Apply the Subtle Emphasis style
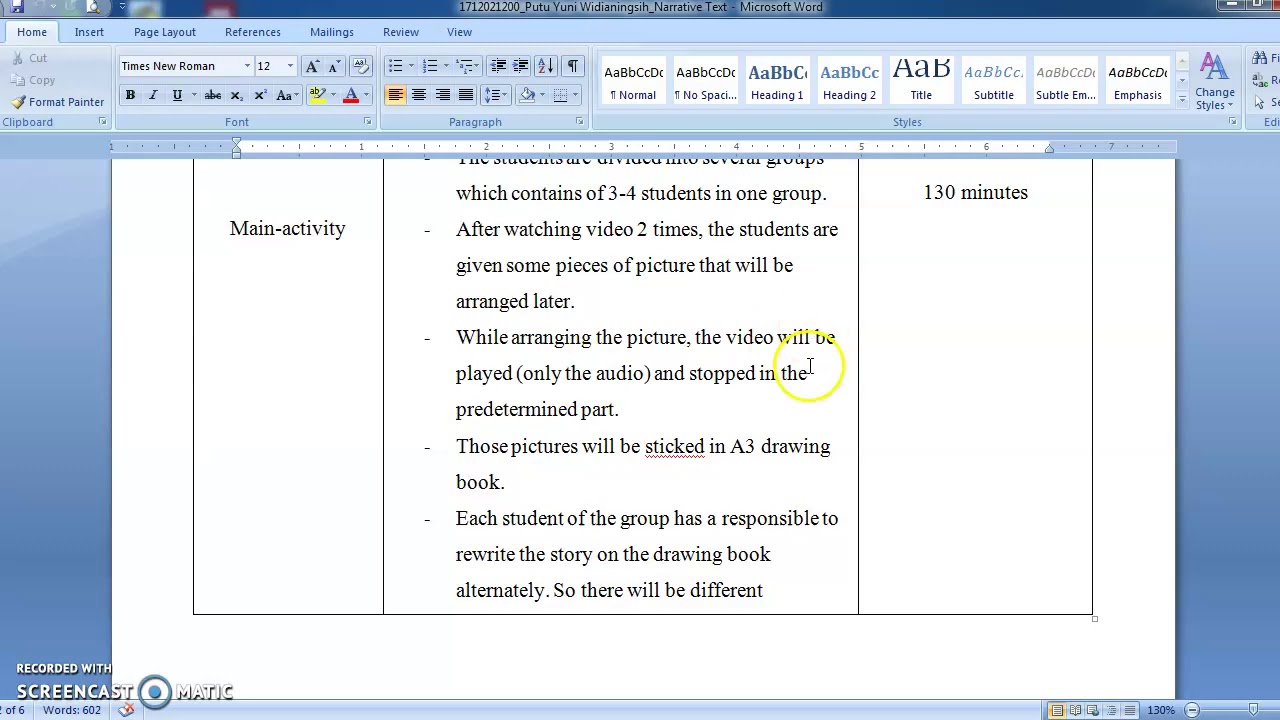 tap(1066, 80)
